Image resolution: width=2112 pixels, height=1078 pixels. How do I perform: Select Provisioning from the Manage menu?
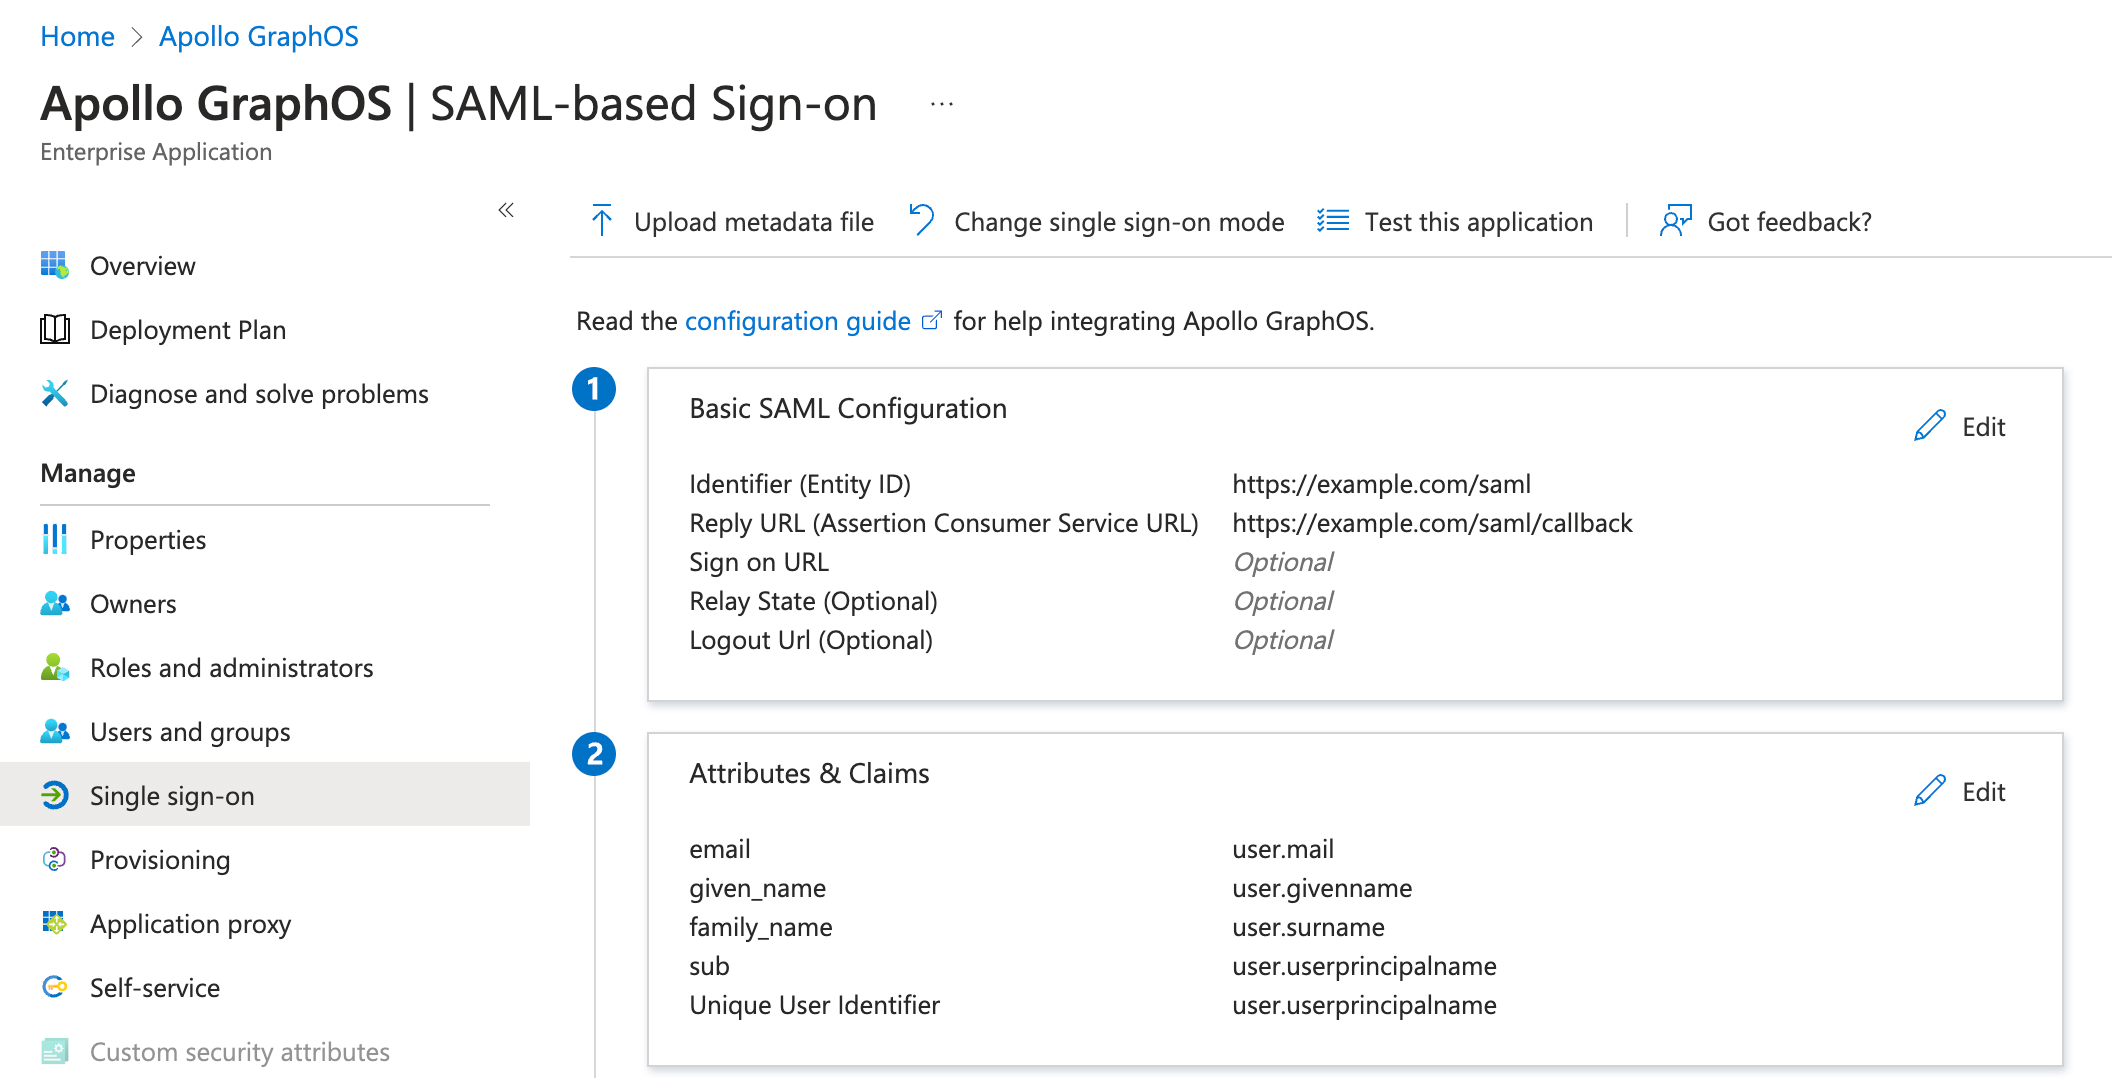coord(160,860)
